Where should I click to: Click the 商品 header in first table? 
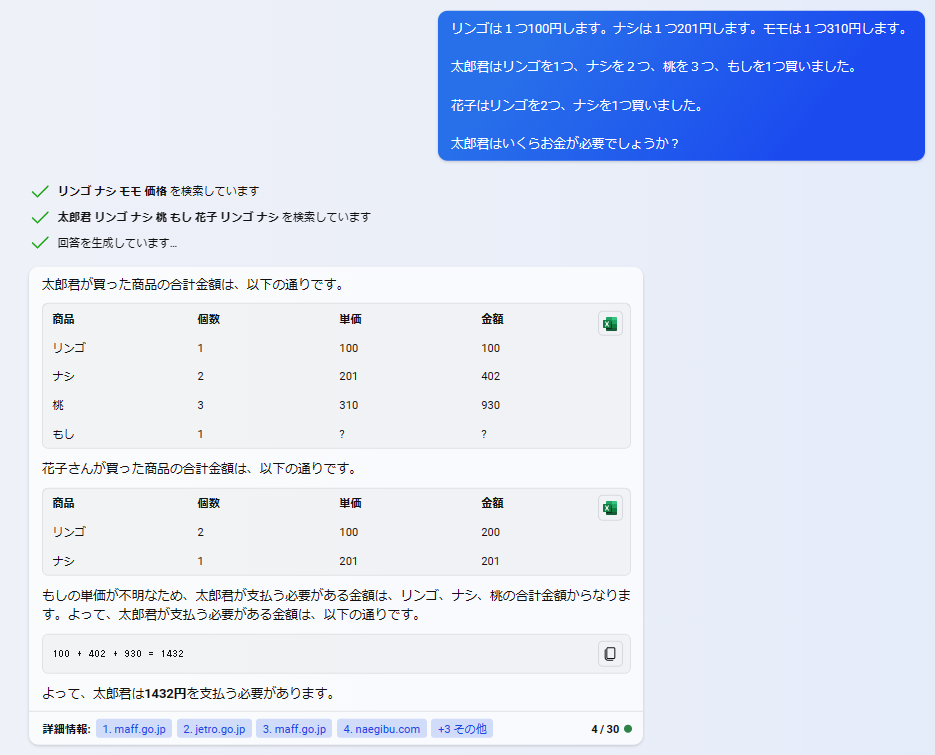coord(63,319)
